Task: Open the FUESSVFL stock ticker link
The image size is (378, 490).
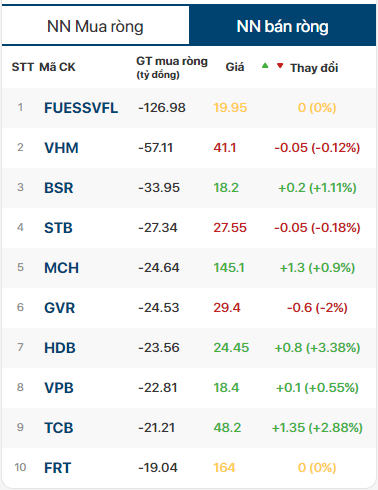Action: (81, 108)
